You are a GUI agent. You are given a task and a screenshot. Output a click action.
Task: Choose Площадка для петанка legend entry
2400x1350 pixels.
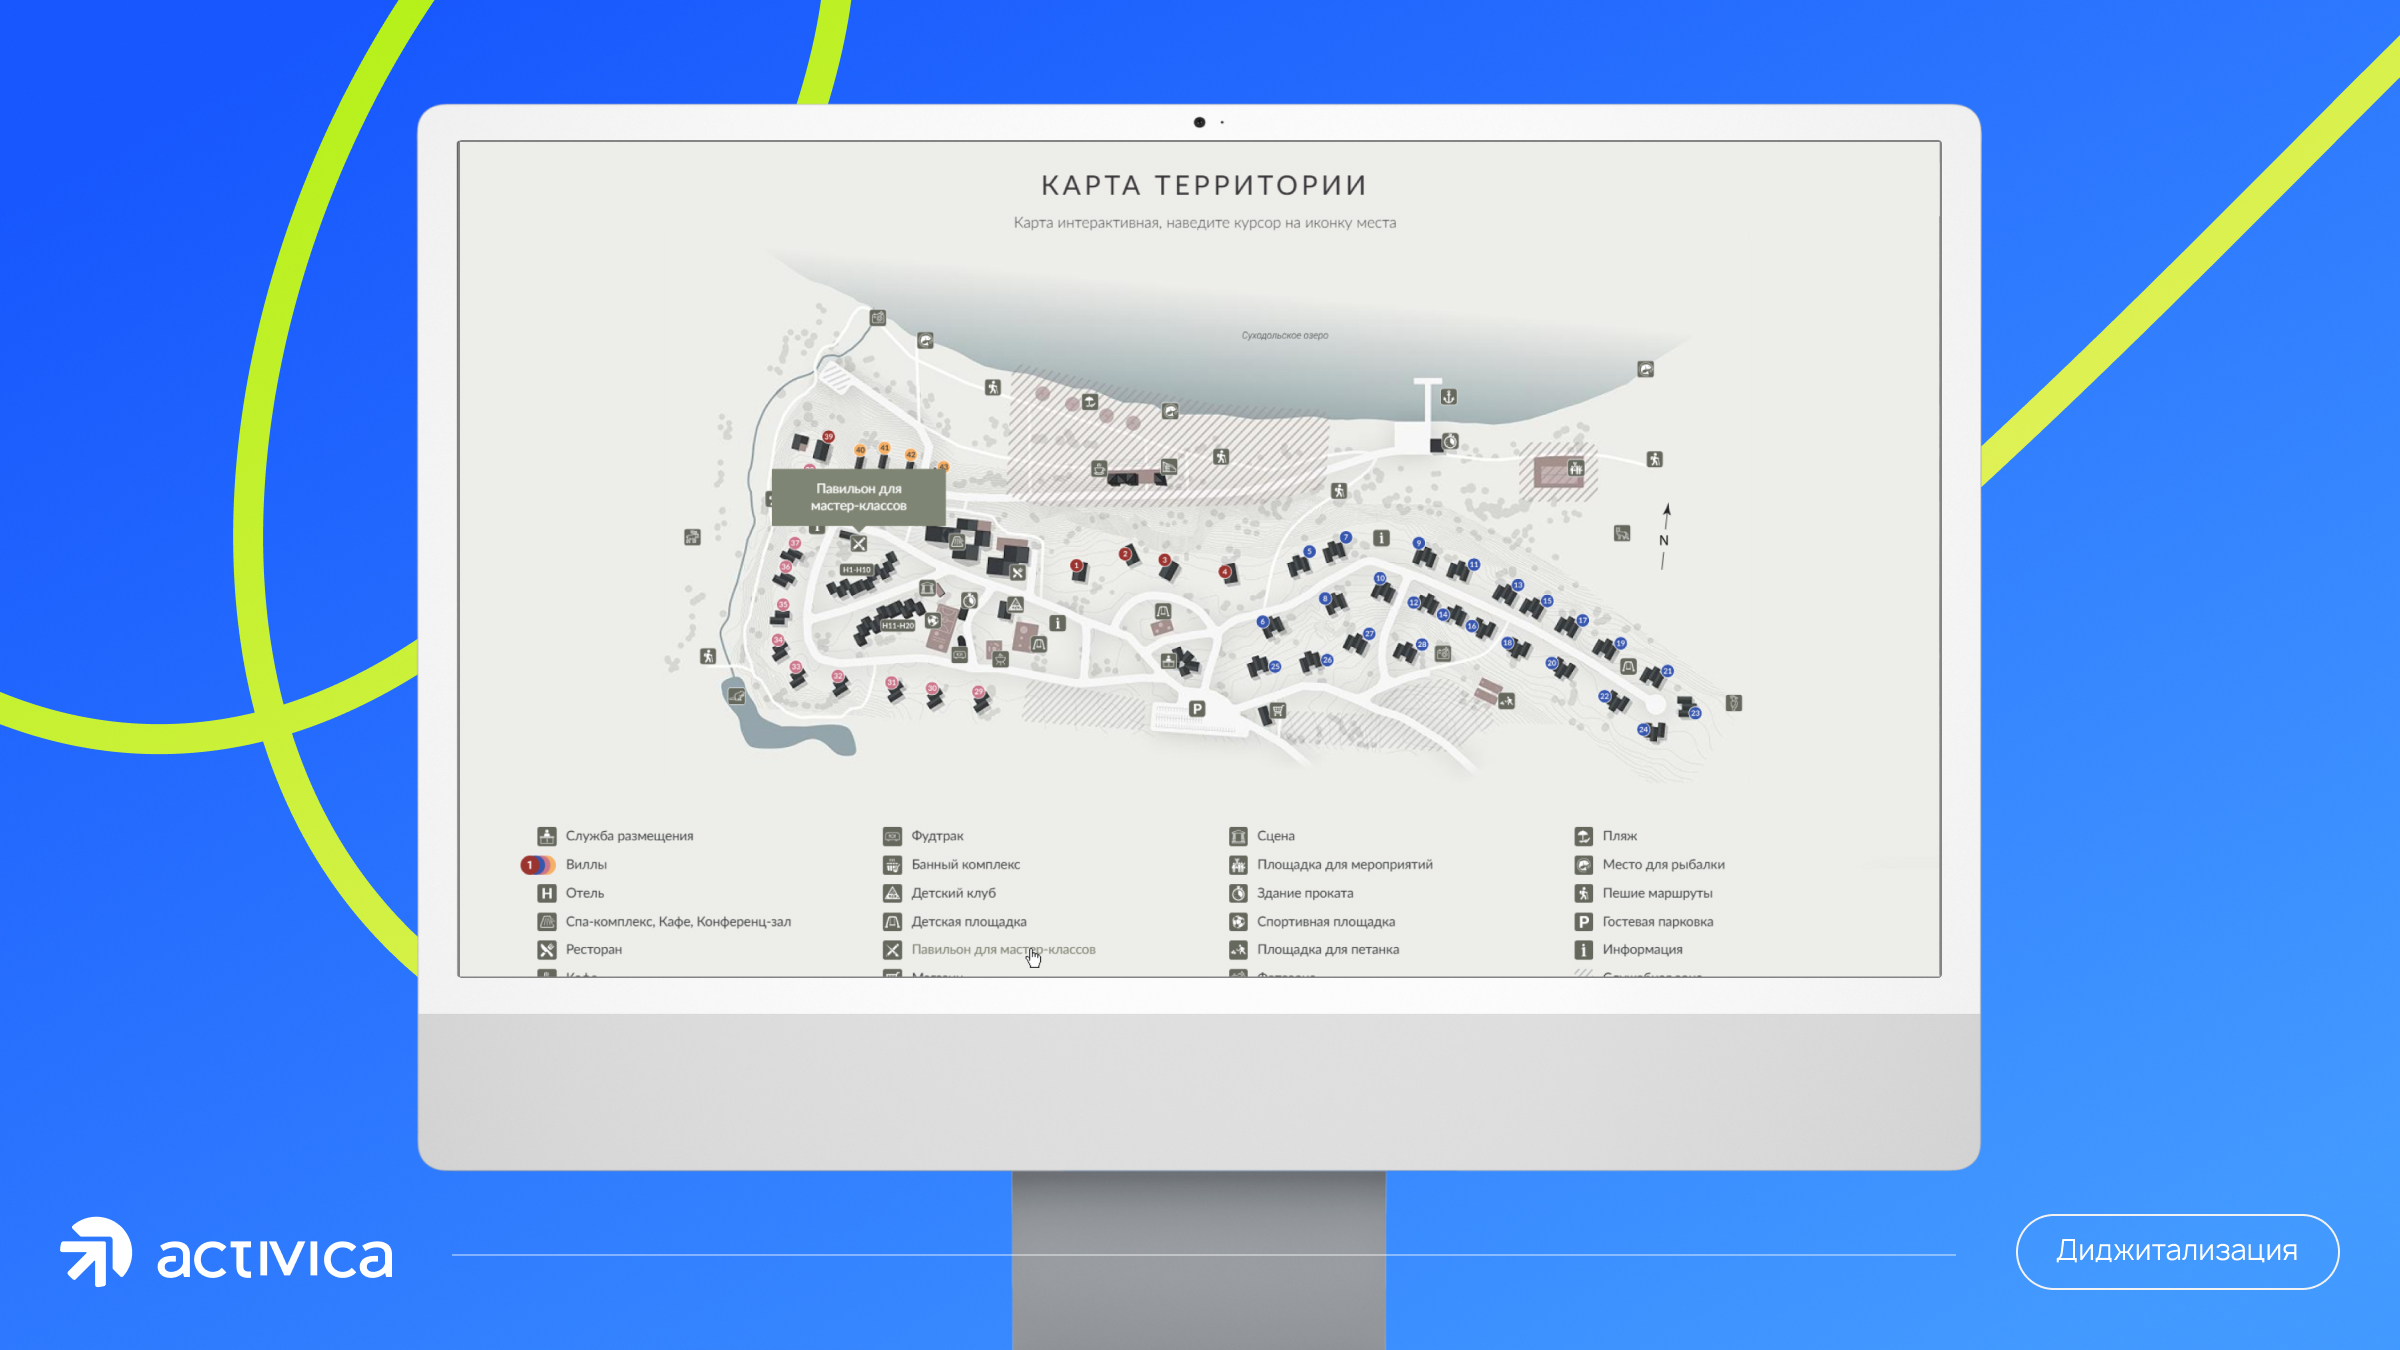(1314, 949)
